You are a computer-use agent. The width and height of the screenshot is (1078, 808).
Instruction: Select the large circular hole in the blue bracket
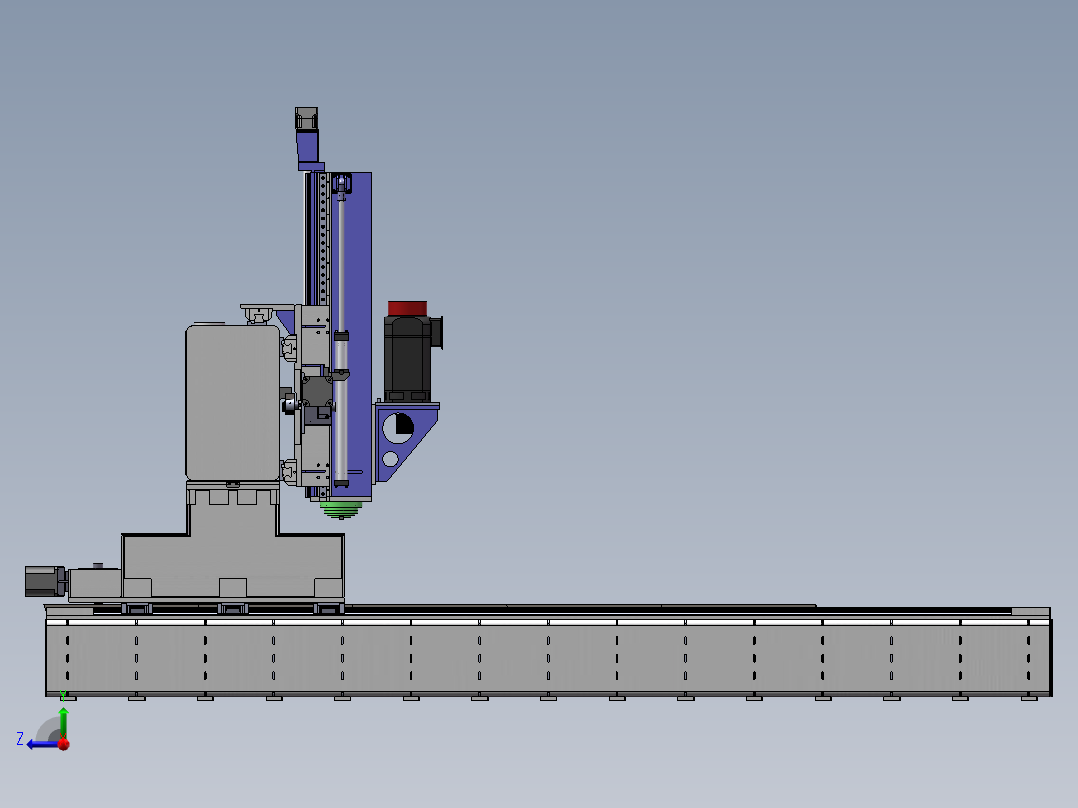(398, 428)
